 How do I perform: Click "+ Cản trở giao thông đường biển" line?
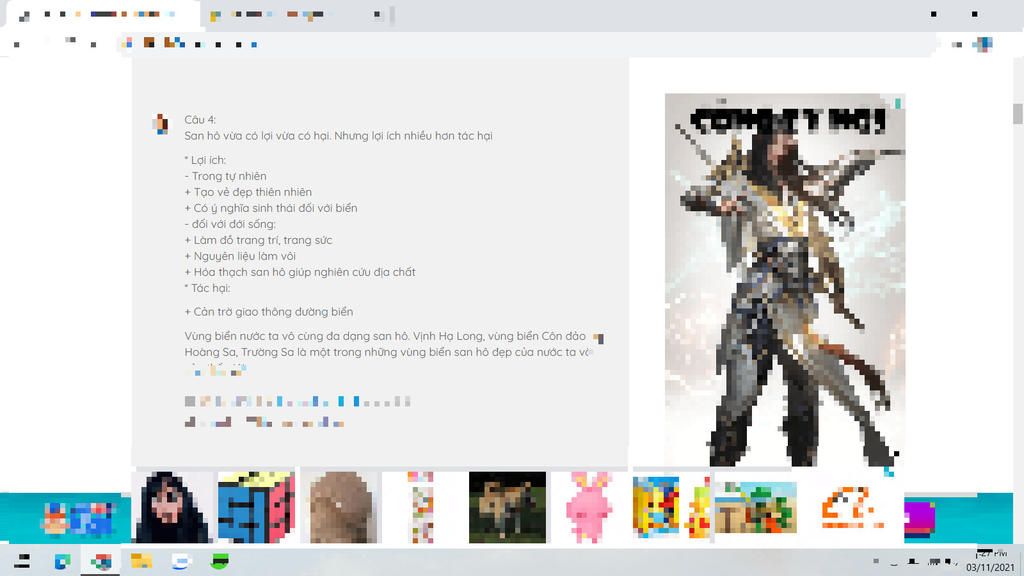point(268,312)
